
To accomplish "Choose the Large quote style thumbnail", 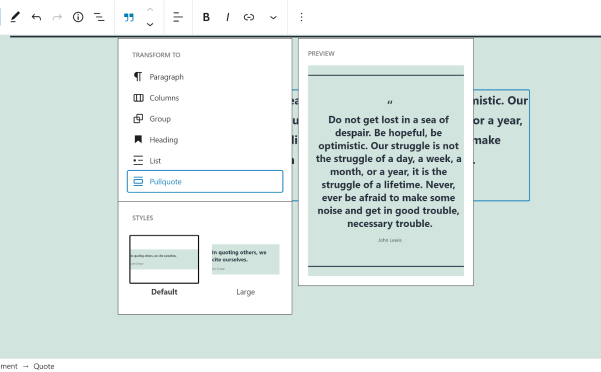I will coord(246,259).
